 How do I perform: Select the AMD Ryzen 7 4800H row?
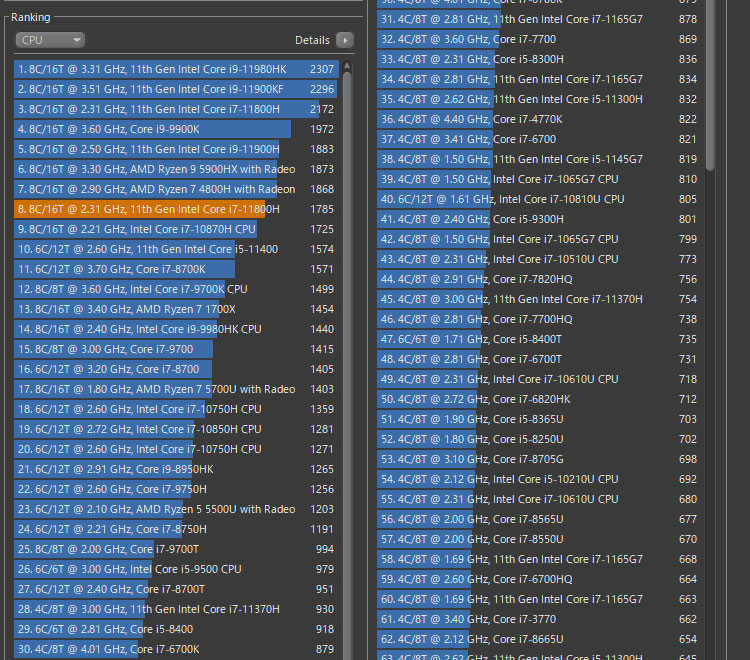pos(176,189)
